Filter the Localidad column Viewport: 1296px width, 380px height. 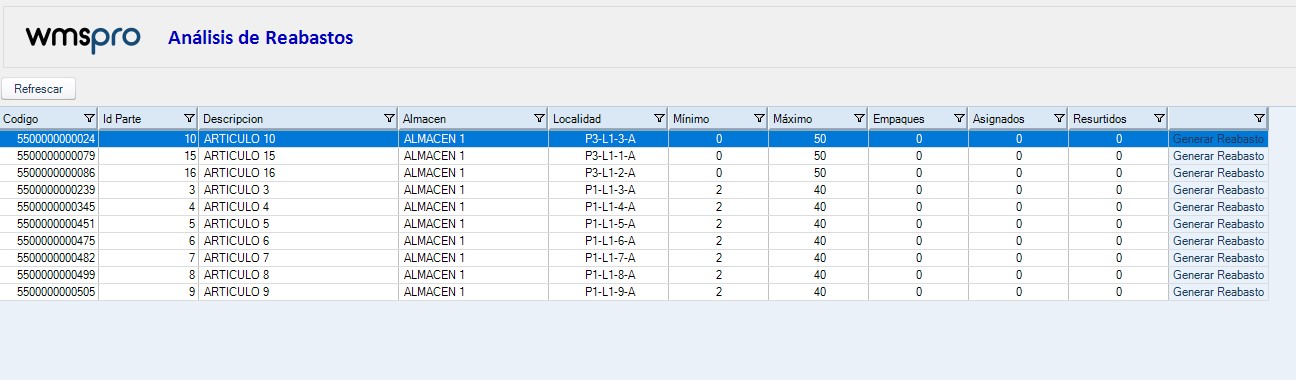pyautogui.click(x=659, y=119)
